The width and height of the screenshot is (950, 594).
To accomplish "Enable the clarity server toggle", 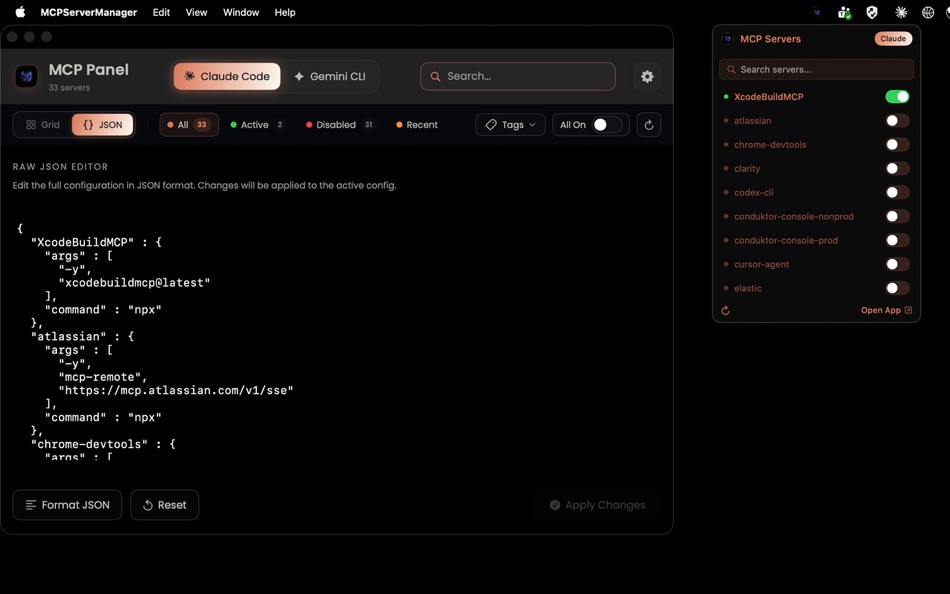I will pos(897,169).
